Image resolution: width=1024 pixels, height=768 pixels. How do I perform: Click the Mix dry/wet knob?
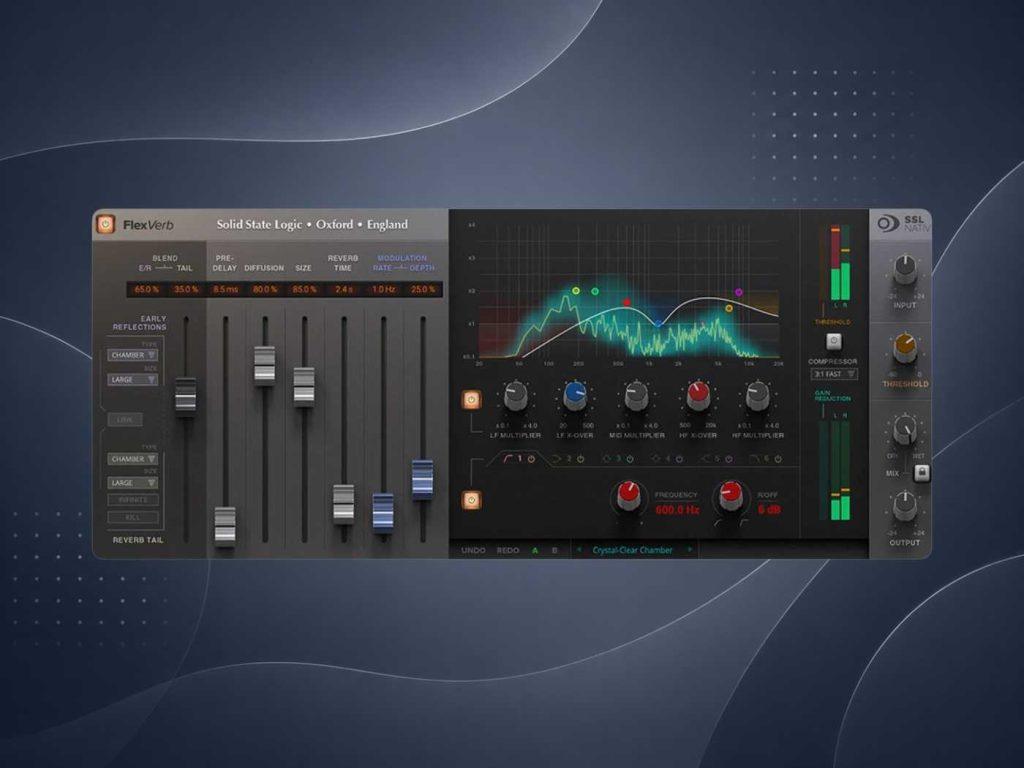click(x=904, y=429)
